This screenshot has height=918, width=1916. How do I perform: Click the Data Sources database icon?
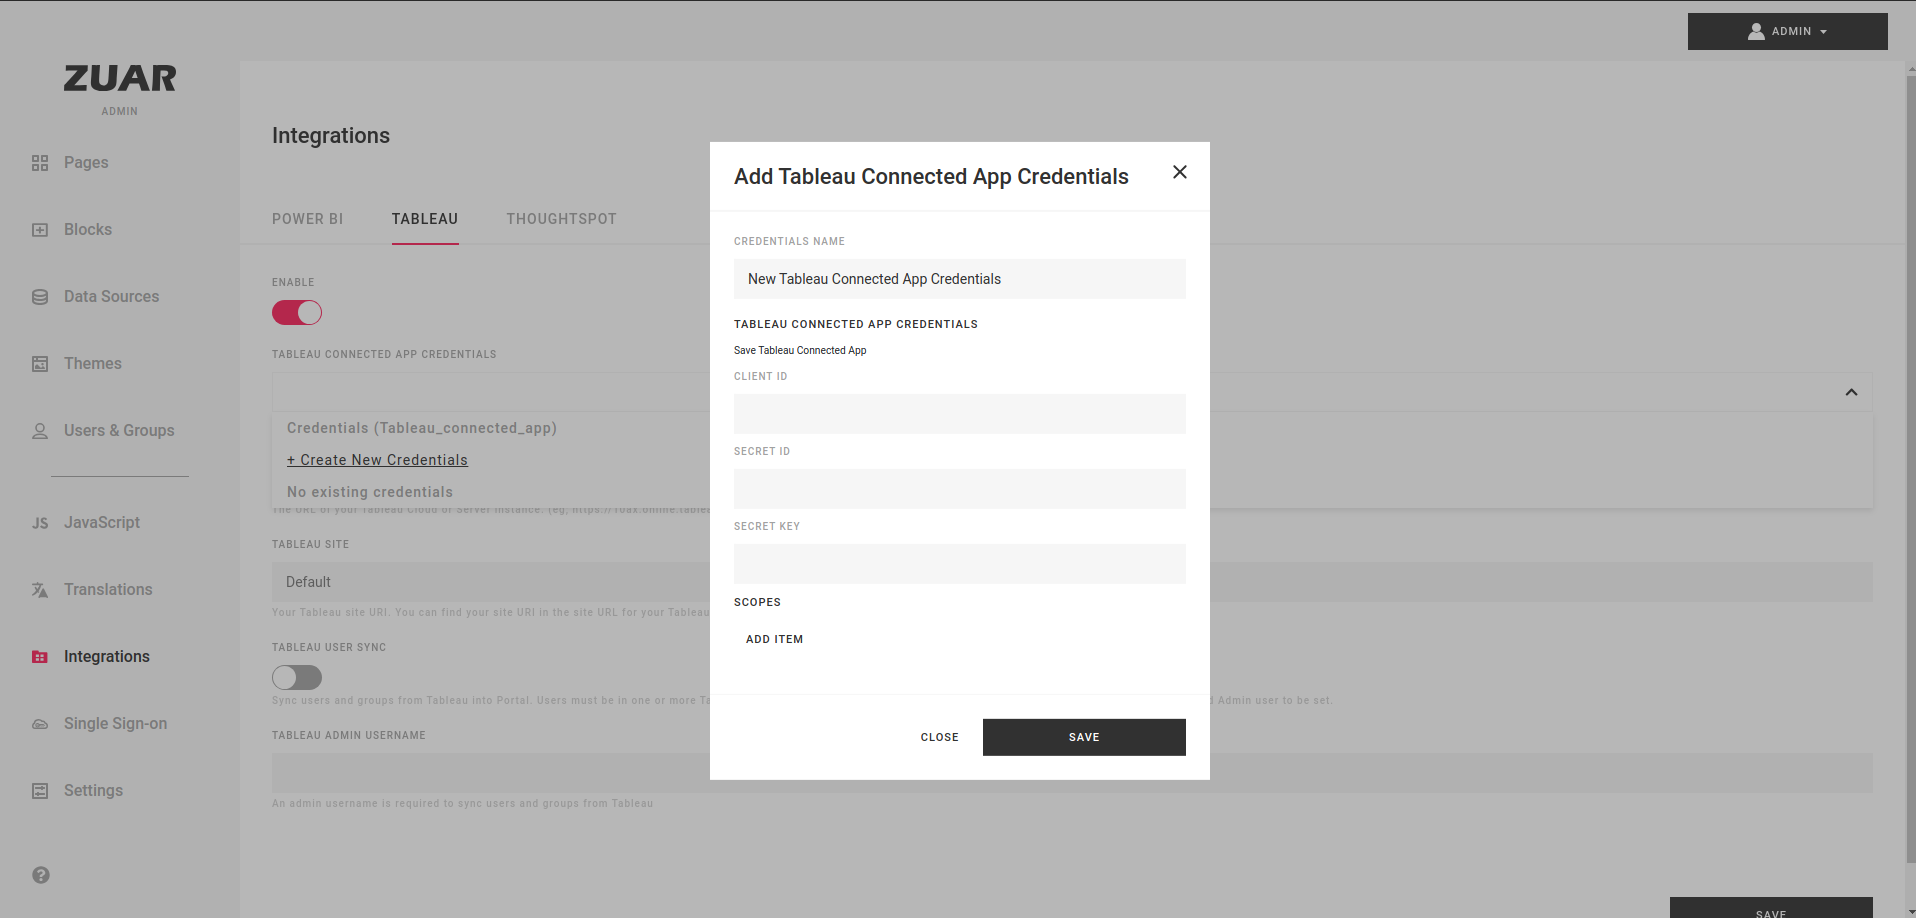40,297
